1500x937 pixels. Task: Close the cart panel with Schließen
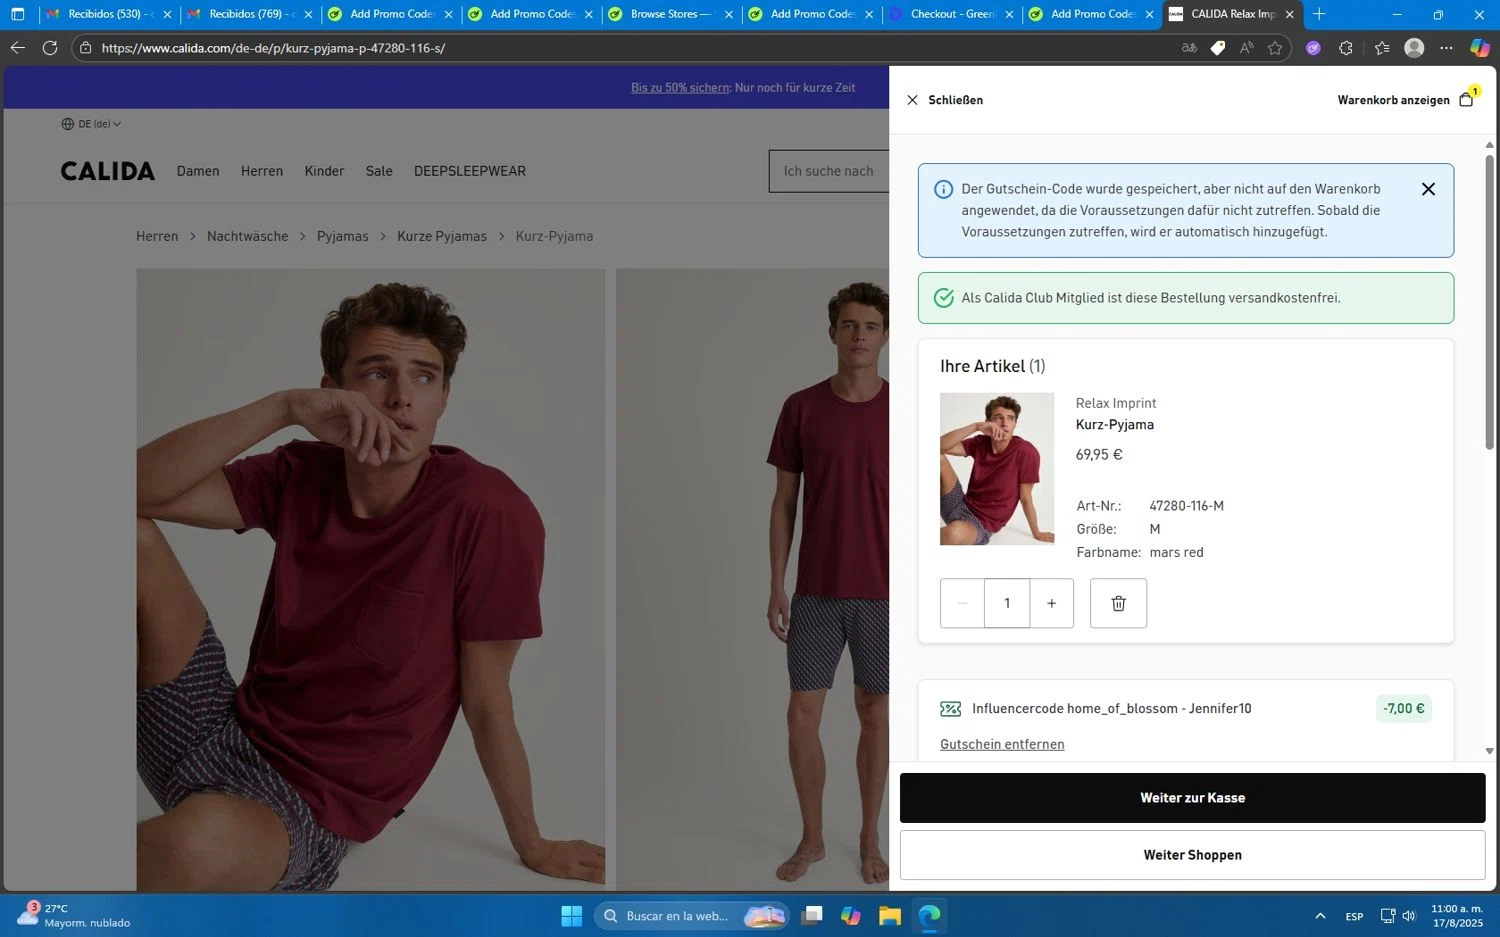pos(944,100)
